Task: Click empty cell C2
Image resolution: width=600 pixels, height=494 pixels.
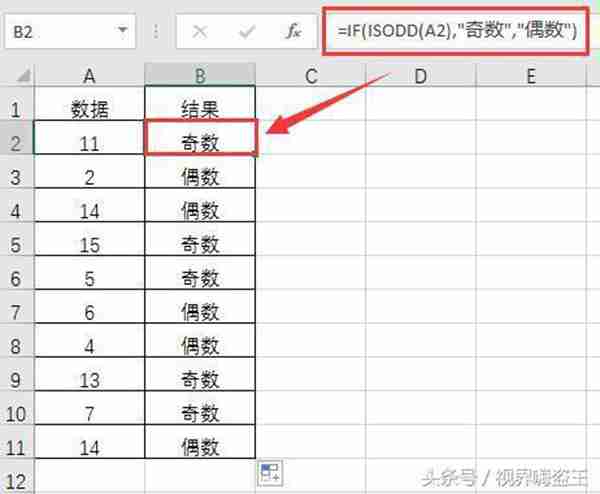Action: [x=311, y=137]
